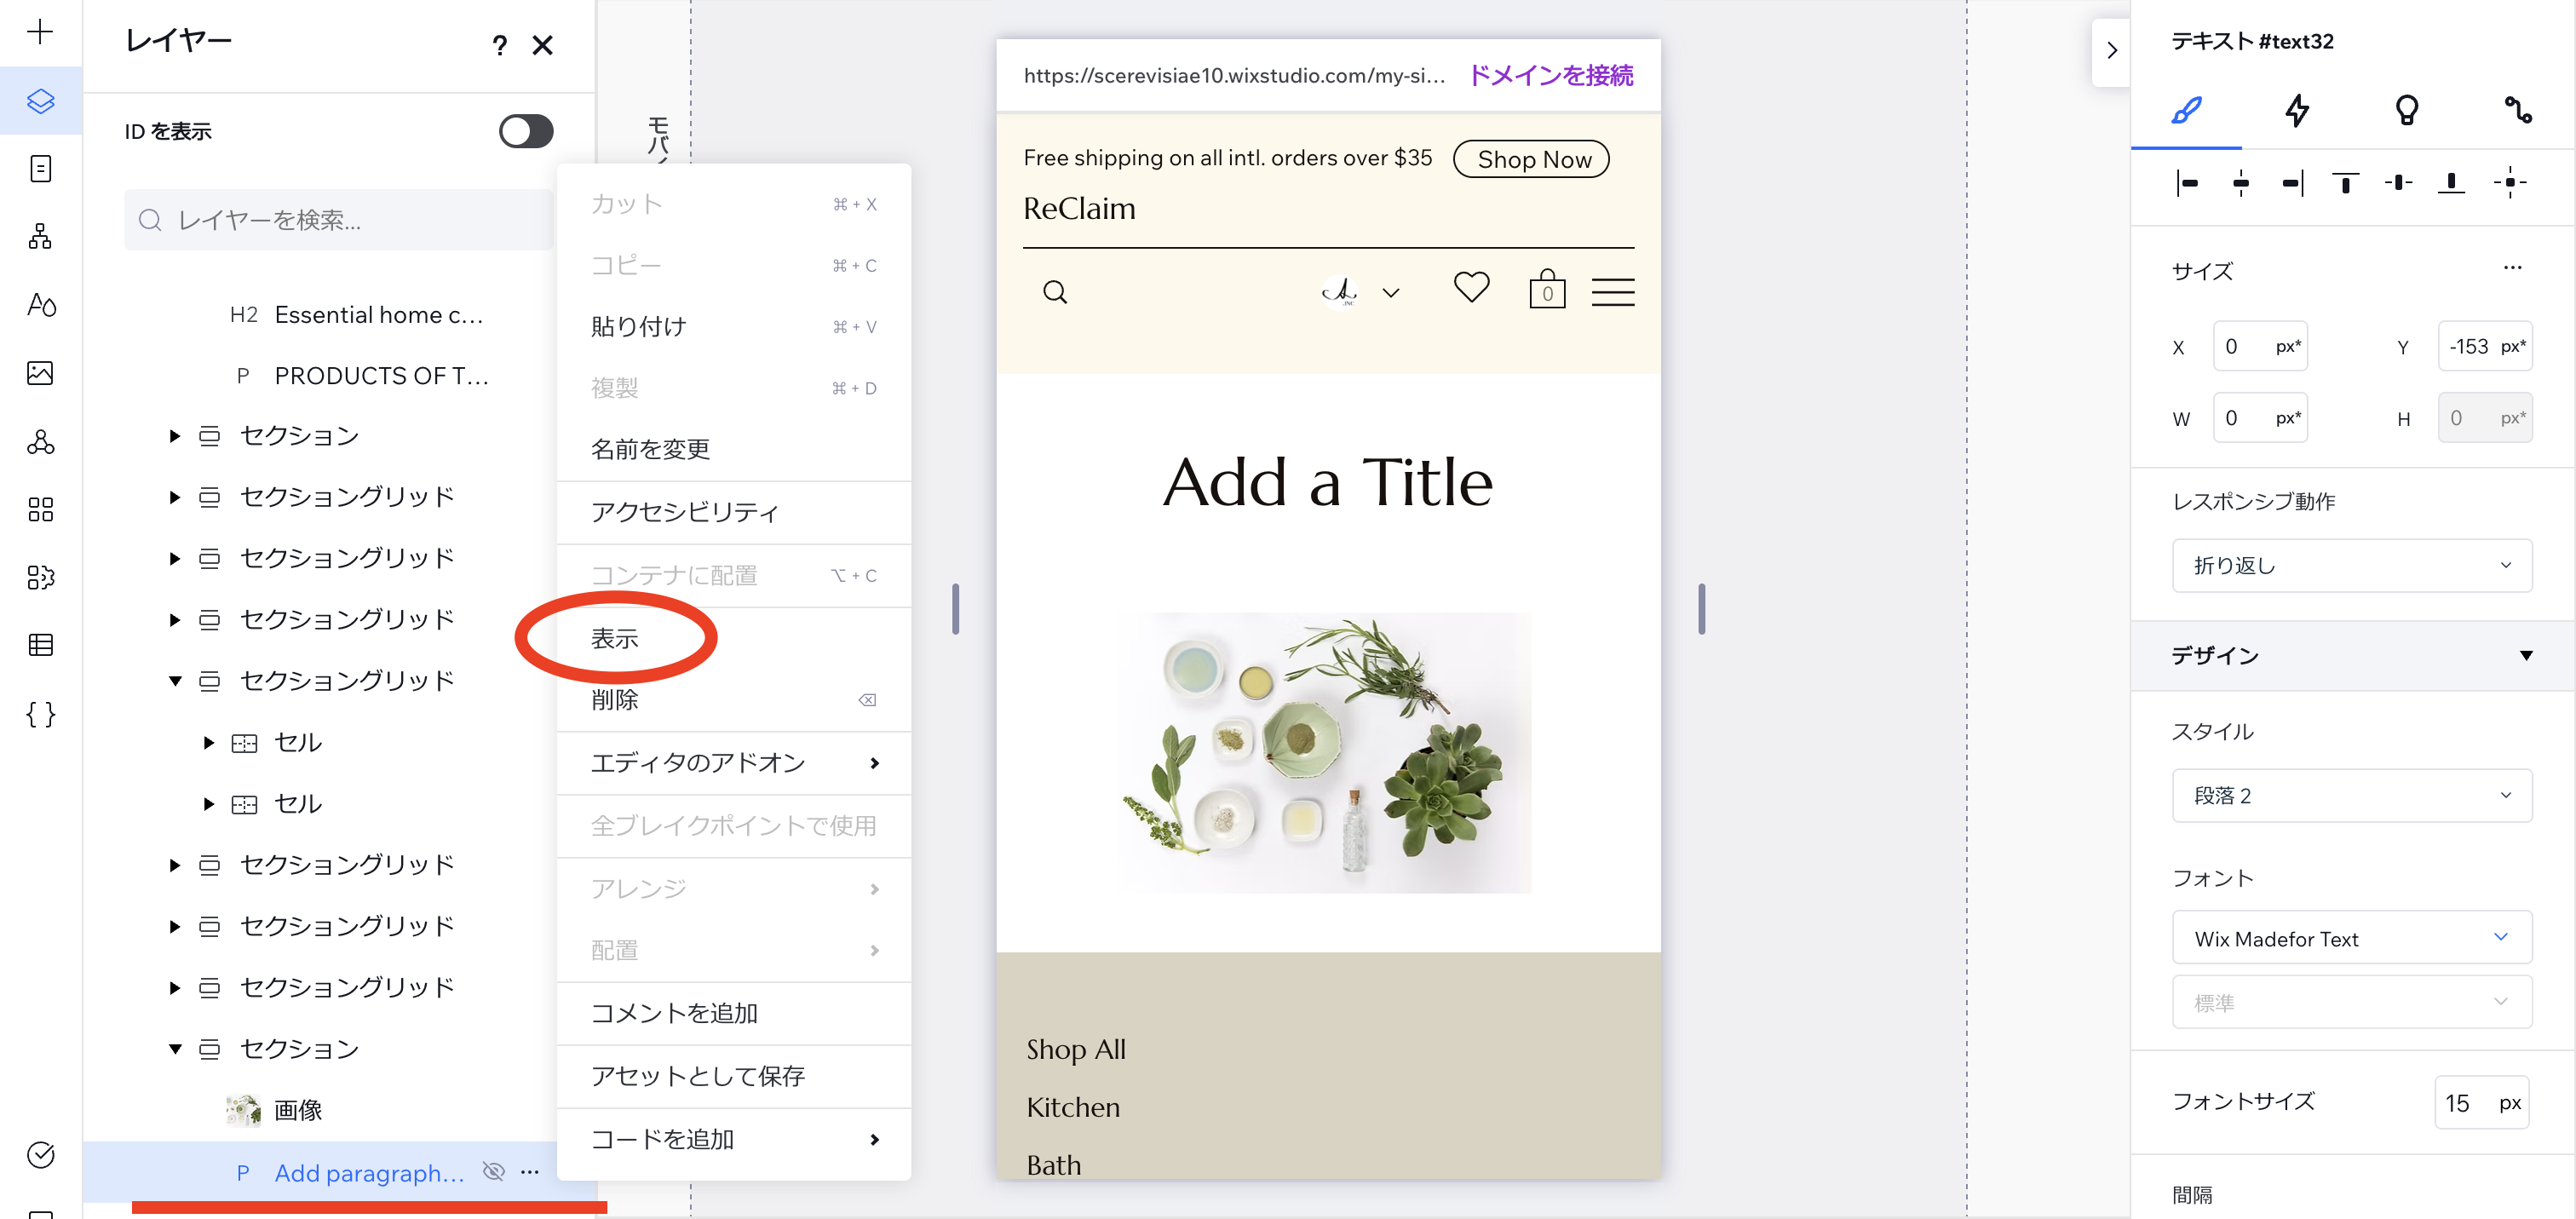Select the lightning quick-actions icon in the inspector
The width and height of the screenshot is (2576, 1219).
pos(2297,112)
